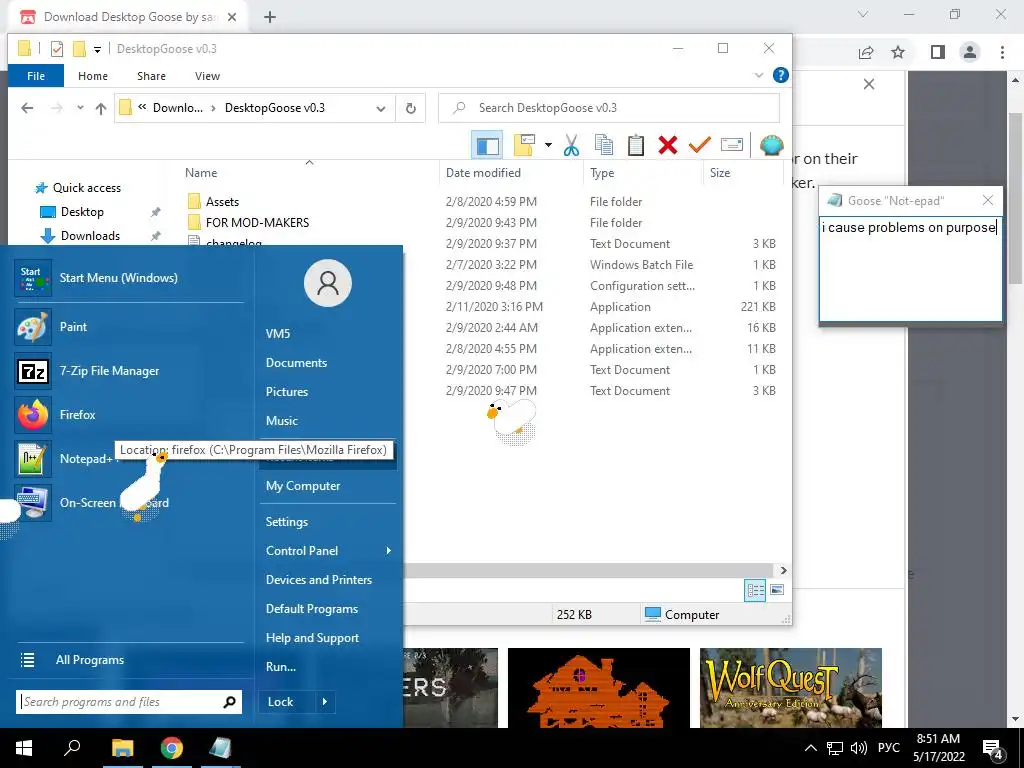The height and width of the screenshot is (768, 1024).
Task: Expand the Folder Options toolbar arrow
Action: tap(548, 145)
